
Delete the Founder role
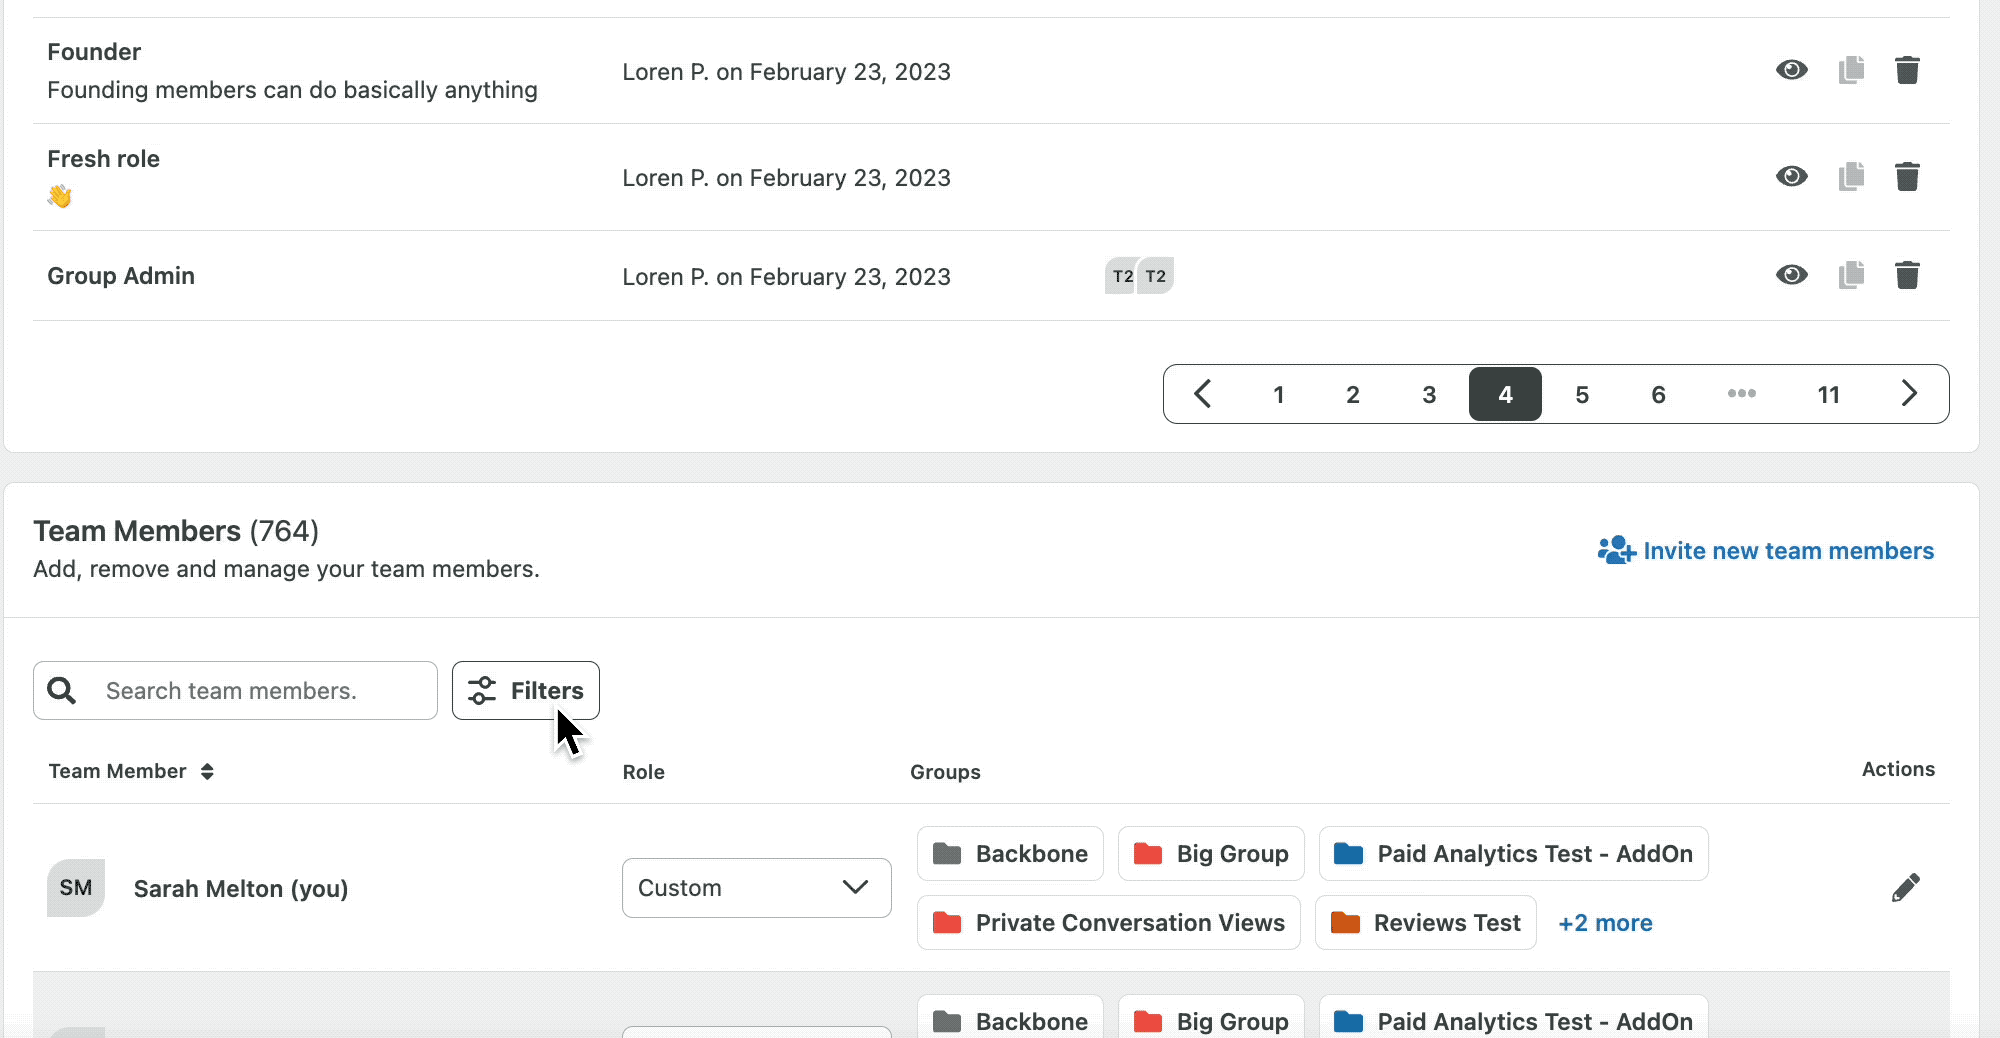point(1907,70)
